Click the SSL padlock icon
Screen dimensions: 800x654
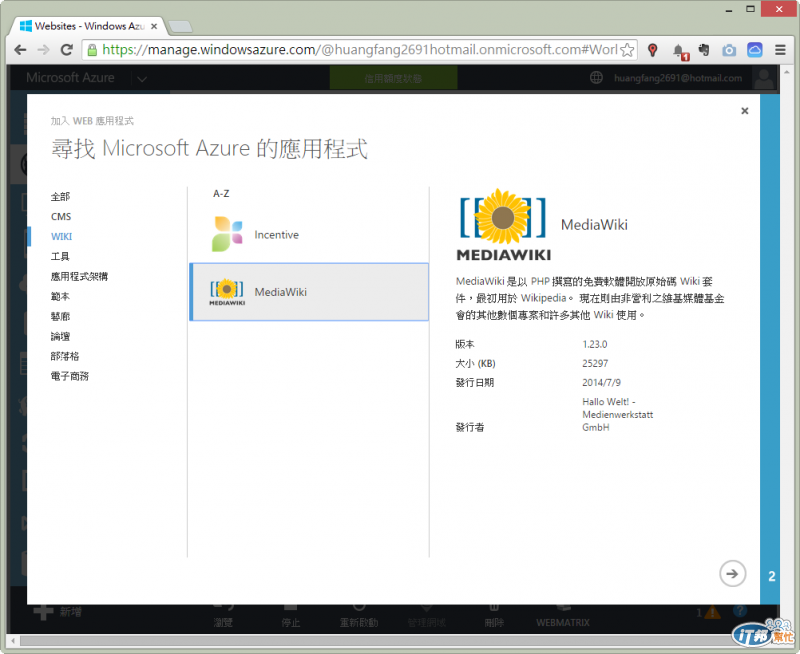click(92, 50)
